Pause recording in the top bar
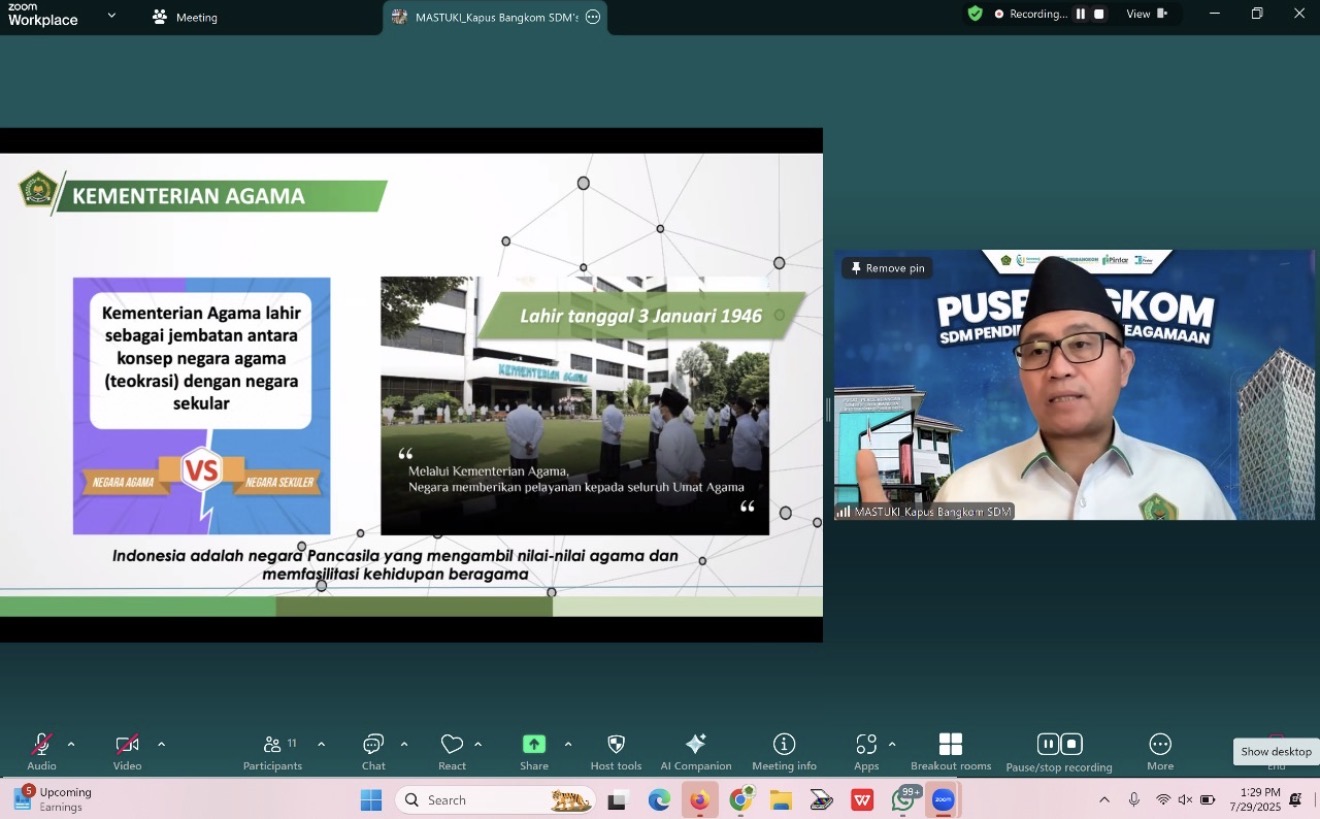Image resolution: width=1320 pixels, height=819 pixels. pos(1080,14)
